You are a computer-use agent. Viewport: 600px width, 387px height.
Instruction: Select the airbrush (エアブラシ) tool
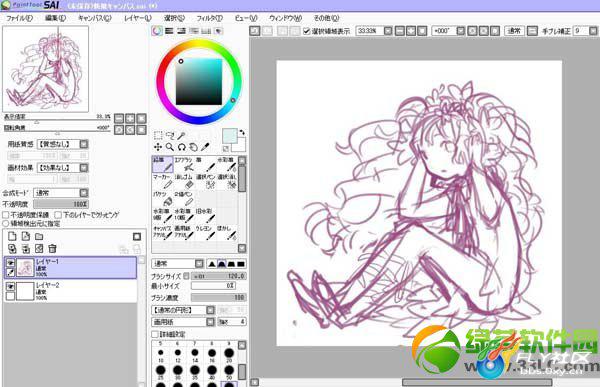[x=184, y=164]
